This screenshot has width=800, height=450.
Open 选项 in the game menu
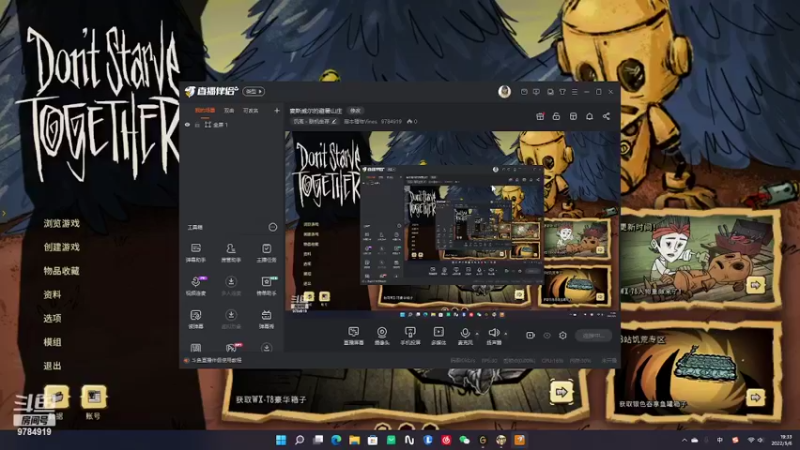point(52,318)
